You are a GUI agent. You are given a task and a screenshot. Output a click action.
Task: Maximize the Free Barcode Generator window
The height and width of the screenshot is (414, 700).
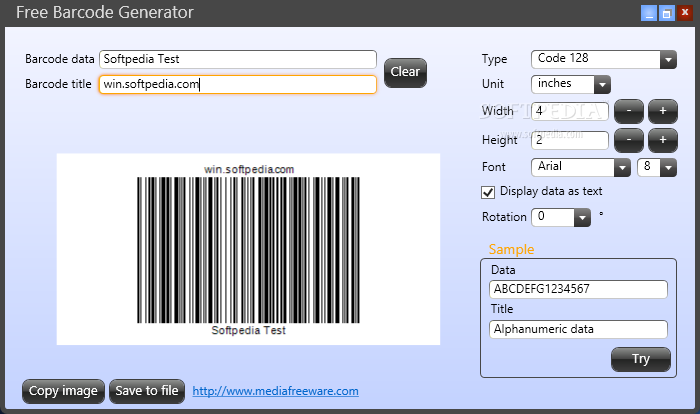click(667, 13)
